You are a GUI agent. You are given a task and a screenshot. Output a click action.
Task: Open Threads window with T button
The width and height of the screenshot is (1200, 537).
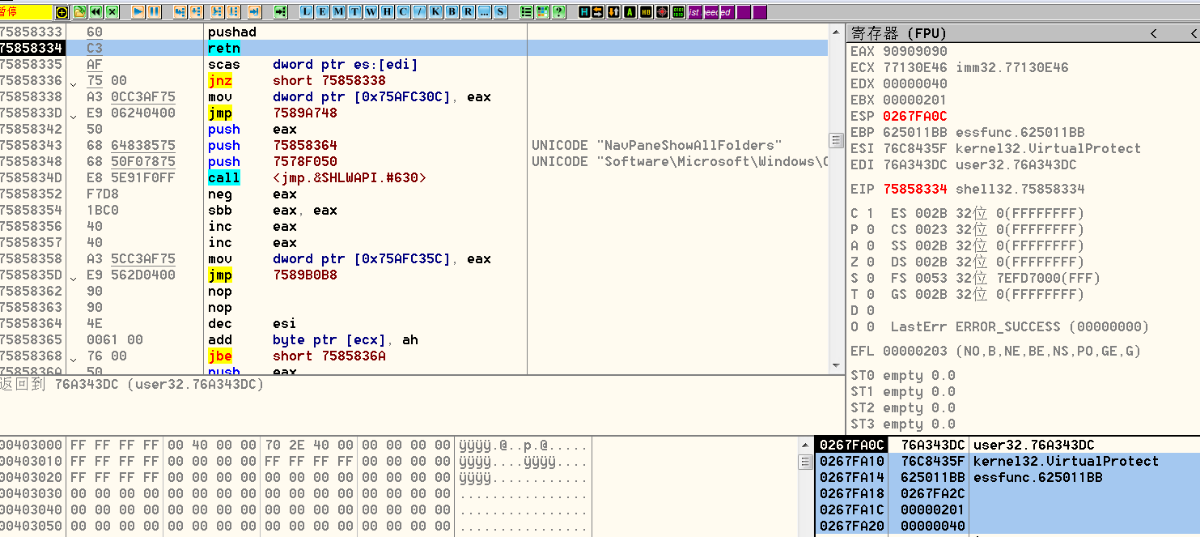point(355,11)
